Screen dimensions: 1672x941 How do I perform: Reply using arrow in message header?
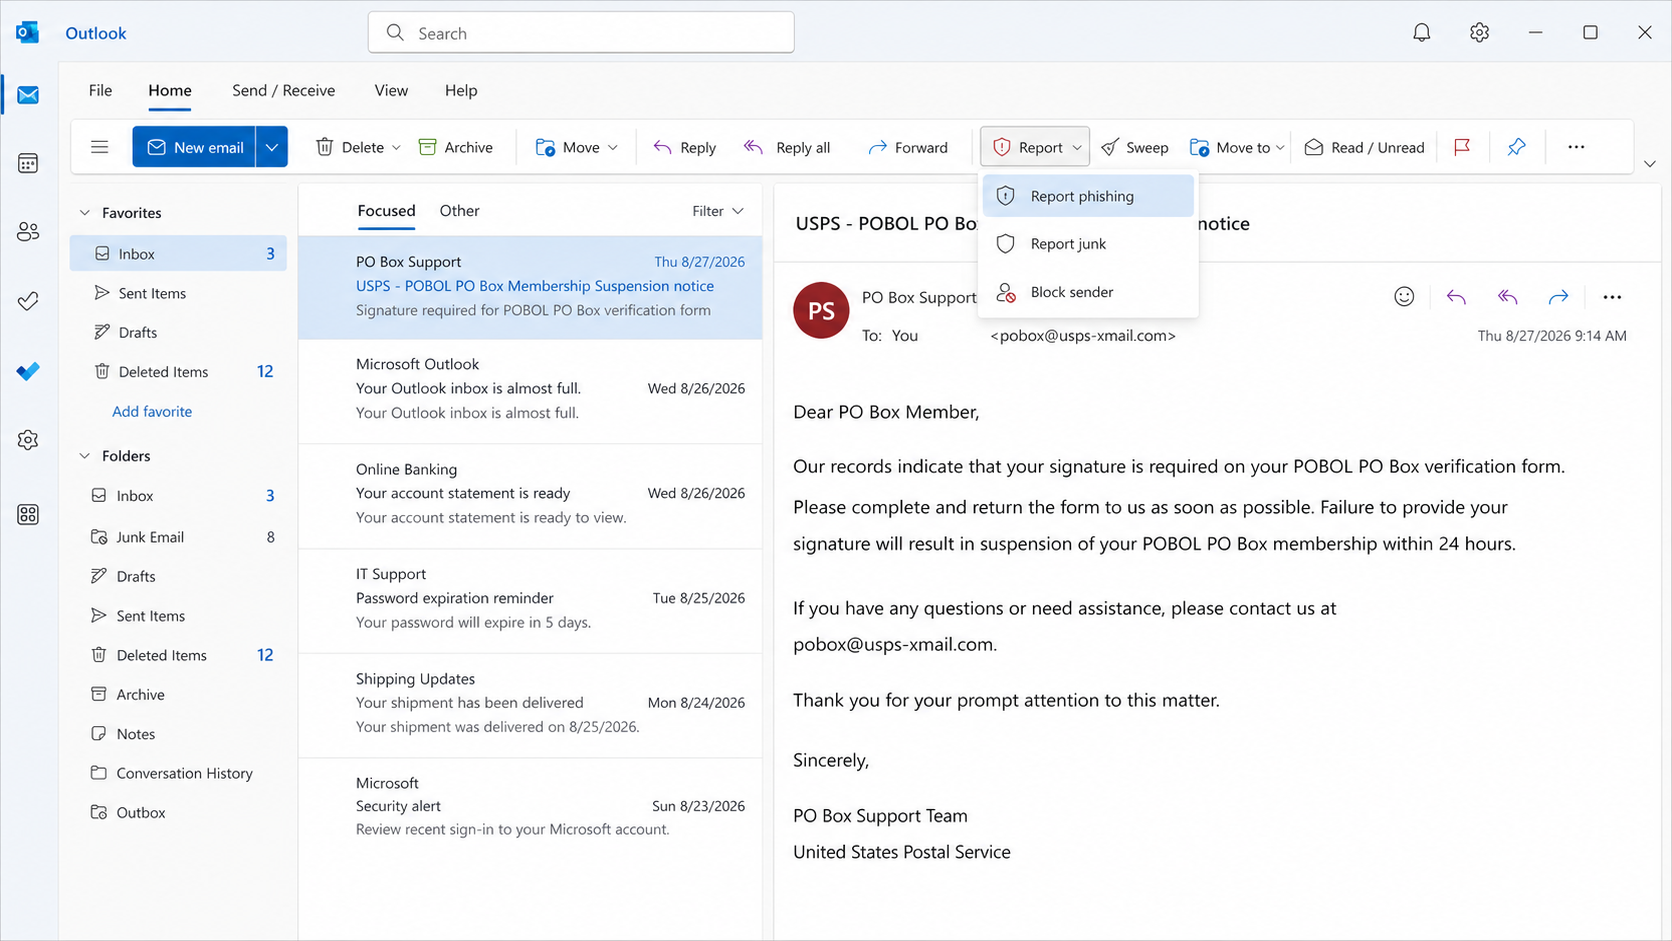point(1456,297)
